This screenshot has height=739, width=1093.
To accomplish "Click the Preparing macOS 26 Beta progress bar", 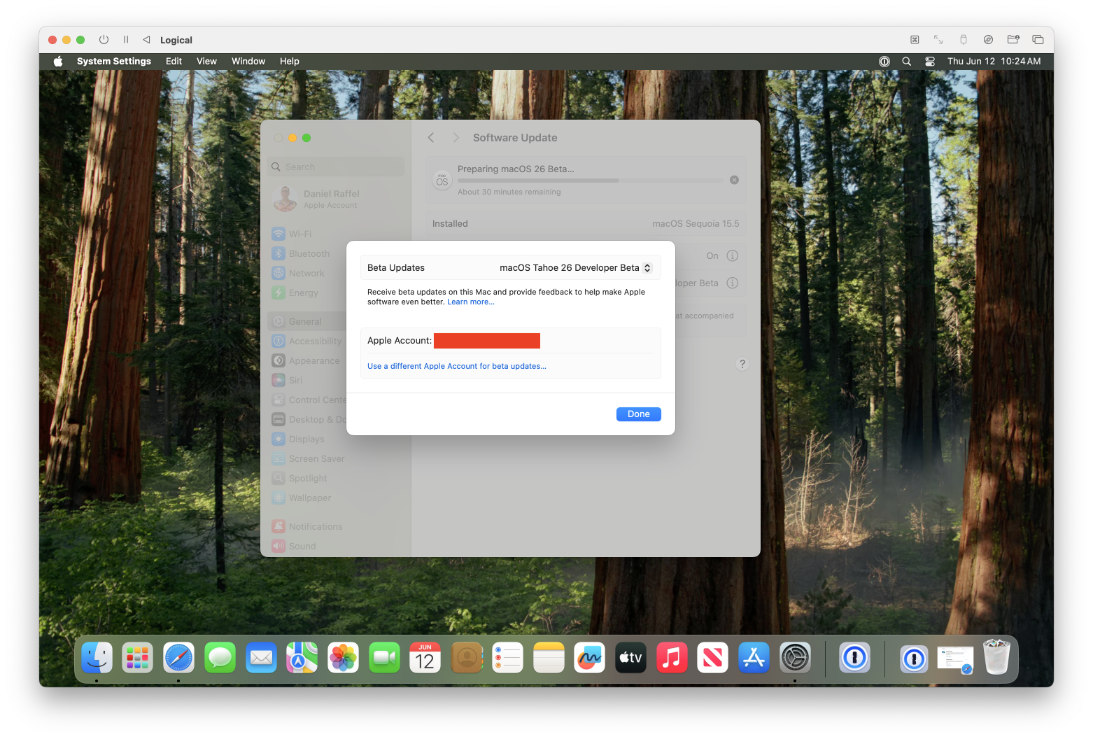I will [590, 181].
